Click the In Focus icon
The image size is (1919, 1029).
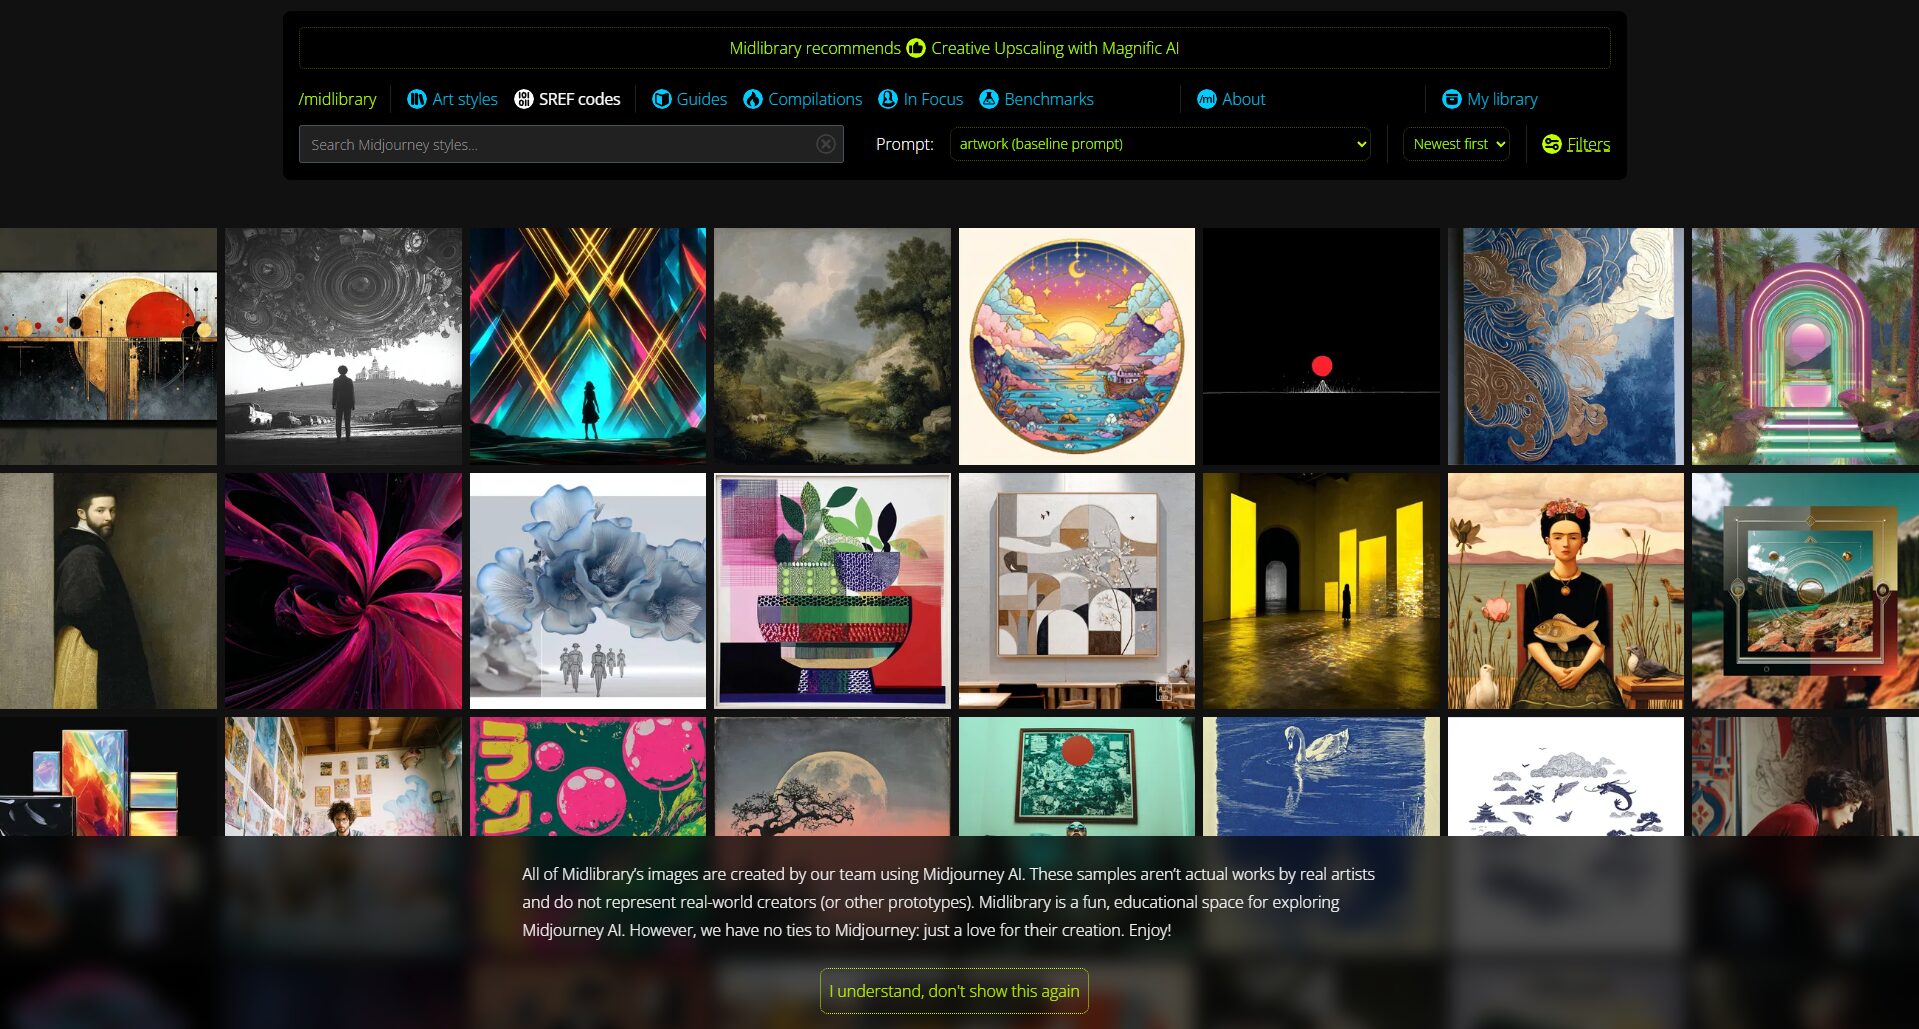click(888, 99)
